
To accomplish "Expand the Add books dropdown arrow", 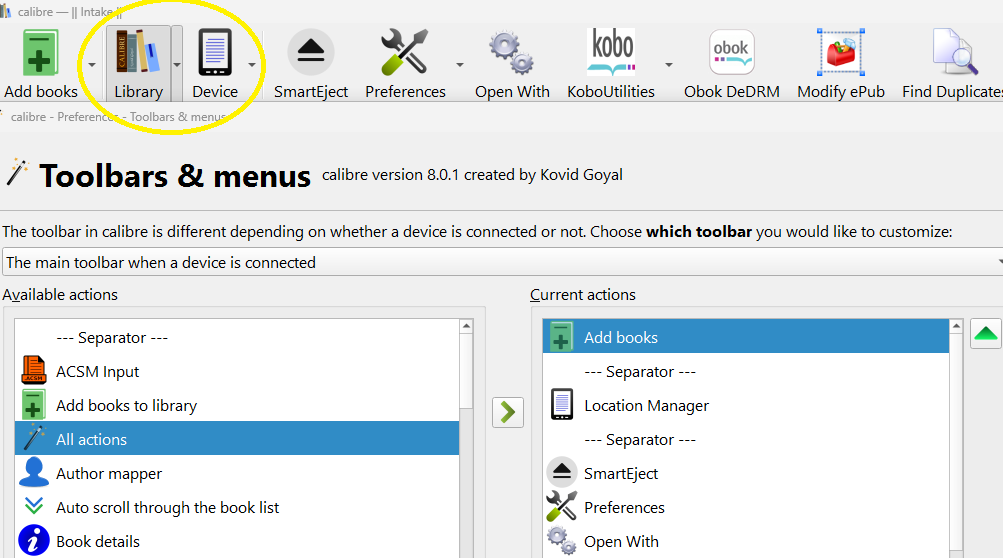I will [x=91, y=65].
